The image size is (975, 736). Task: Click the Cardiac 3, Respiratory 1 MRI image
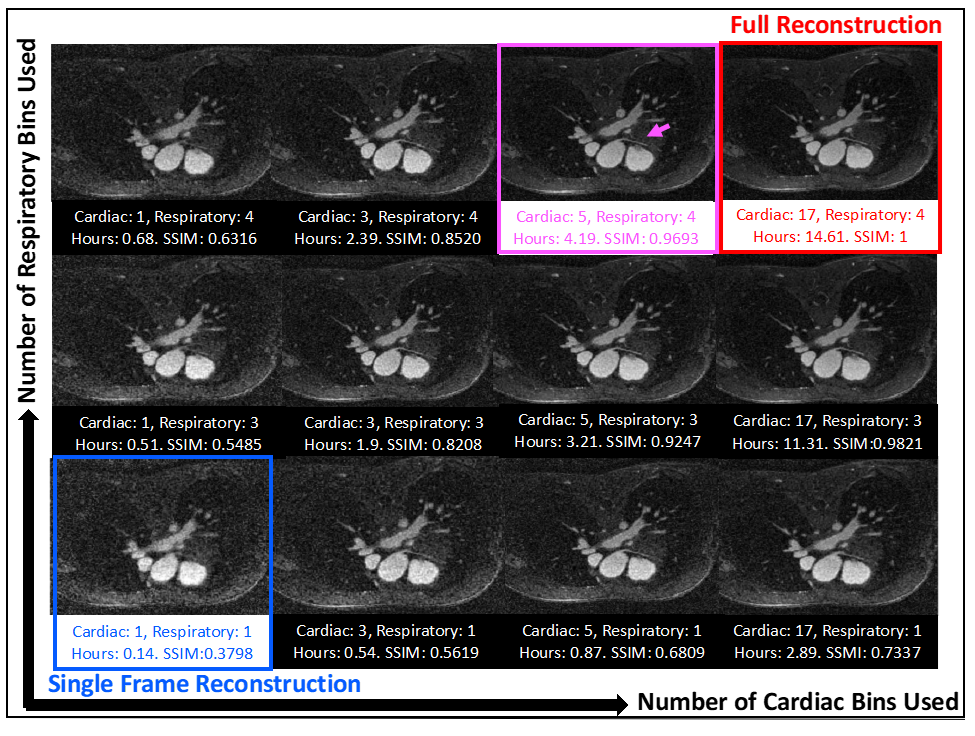385,537
